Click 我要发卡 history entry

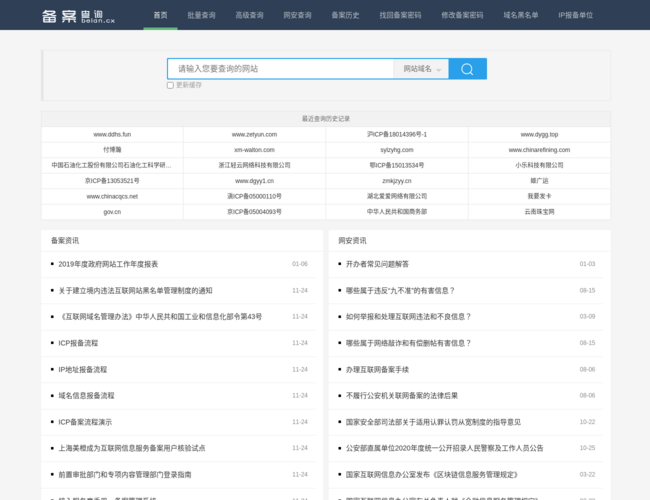(x=539, y=196)
